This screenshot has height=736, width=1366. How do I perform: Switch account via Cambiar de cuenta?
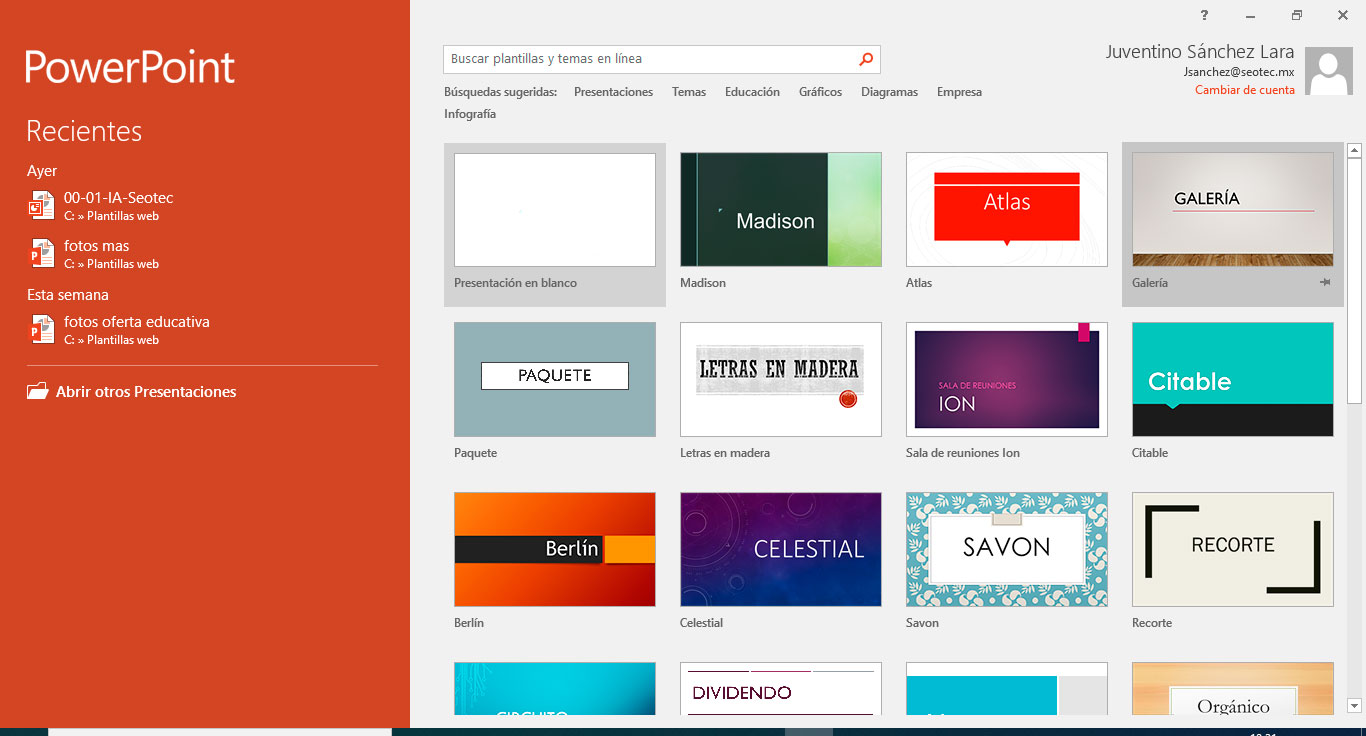(x=1244, y=90)
